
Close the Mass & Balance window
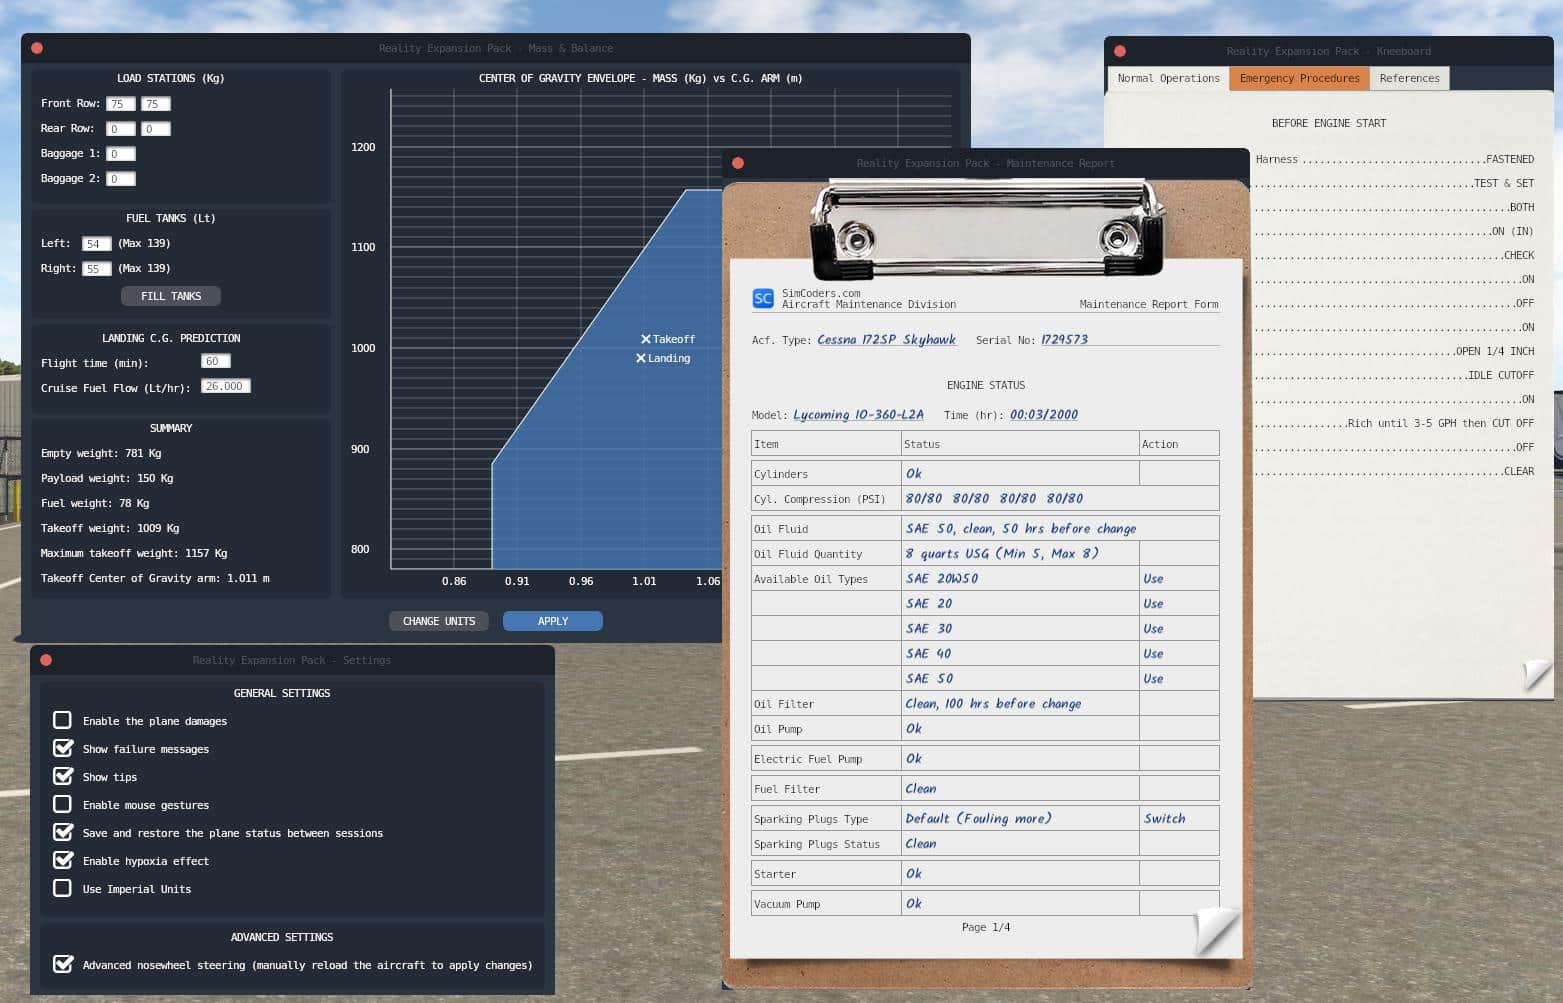[x=37, y=48]
